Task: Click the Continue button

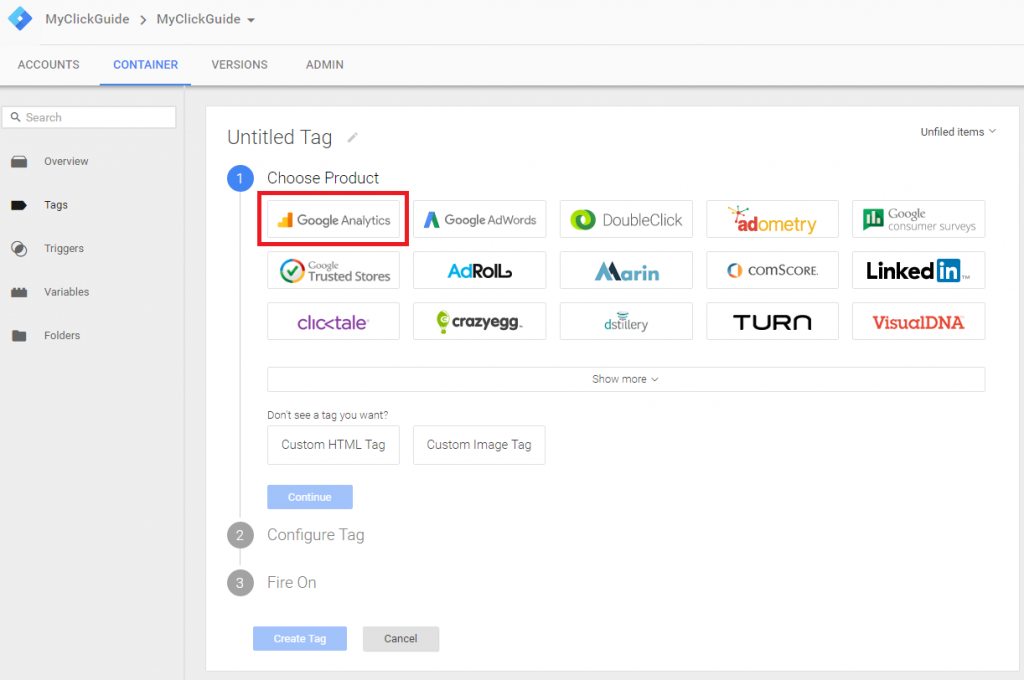Action: 310,497
